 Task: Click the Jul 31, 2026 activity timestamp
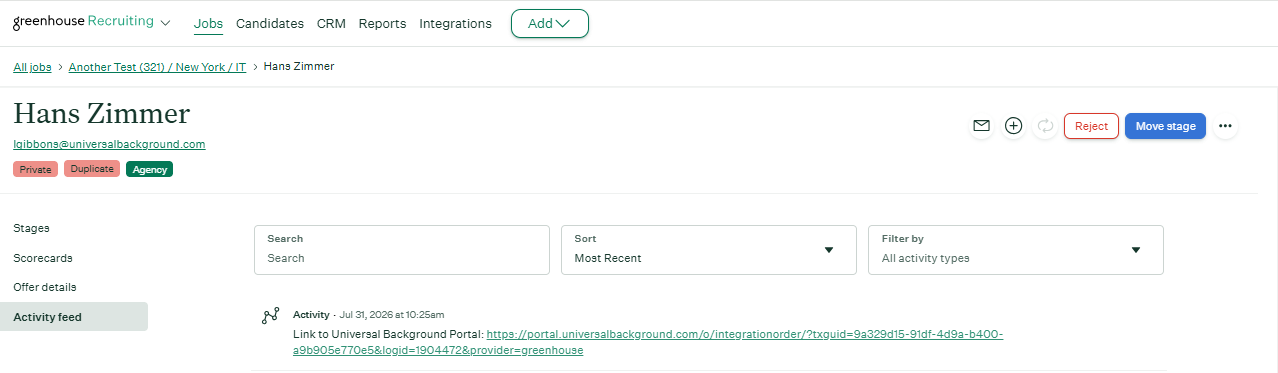tap(392, 314)
